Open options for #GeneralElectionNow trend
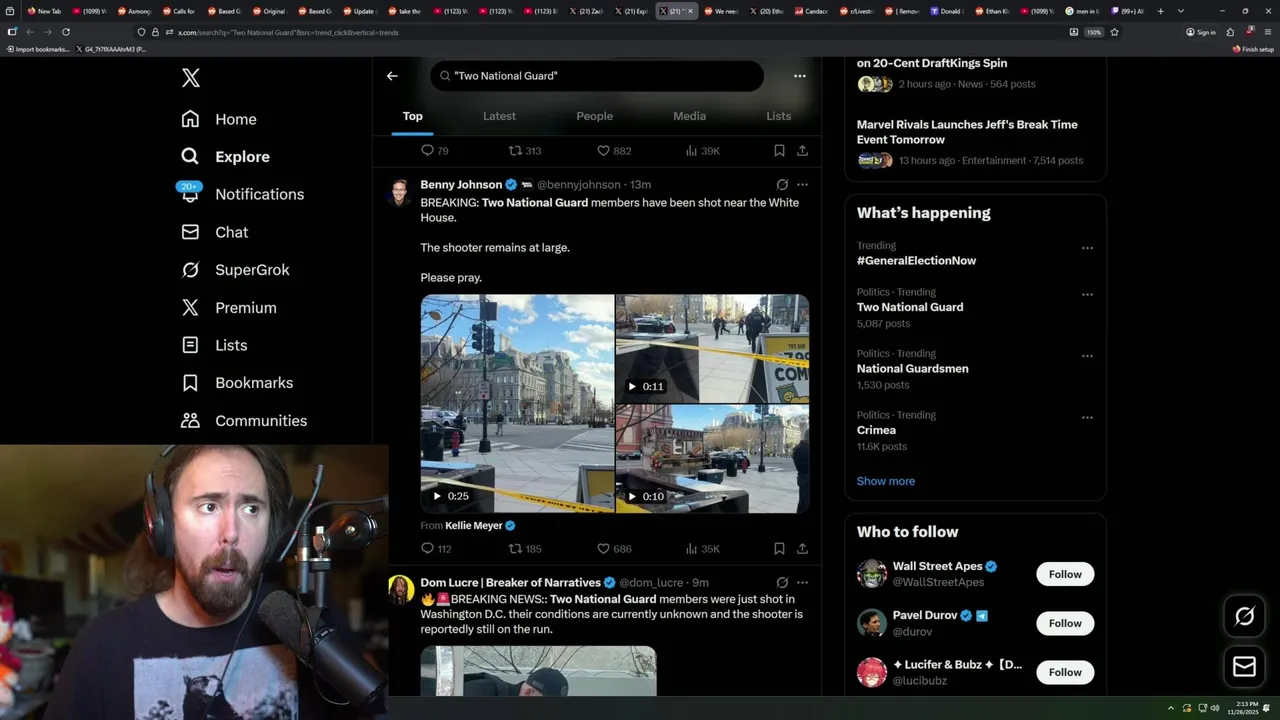 click(x=1087, y=248)
